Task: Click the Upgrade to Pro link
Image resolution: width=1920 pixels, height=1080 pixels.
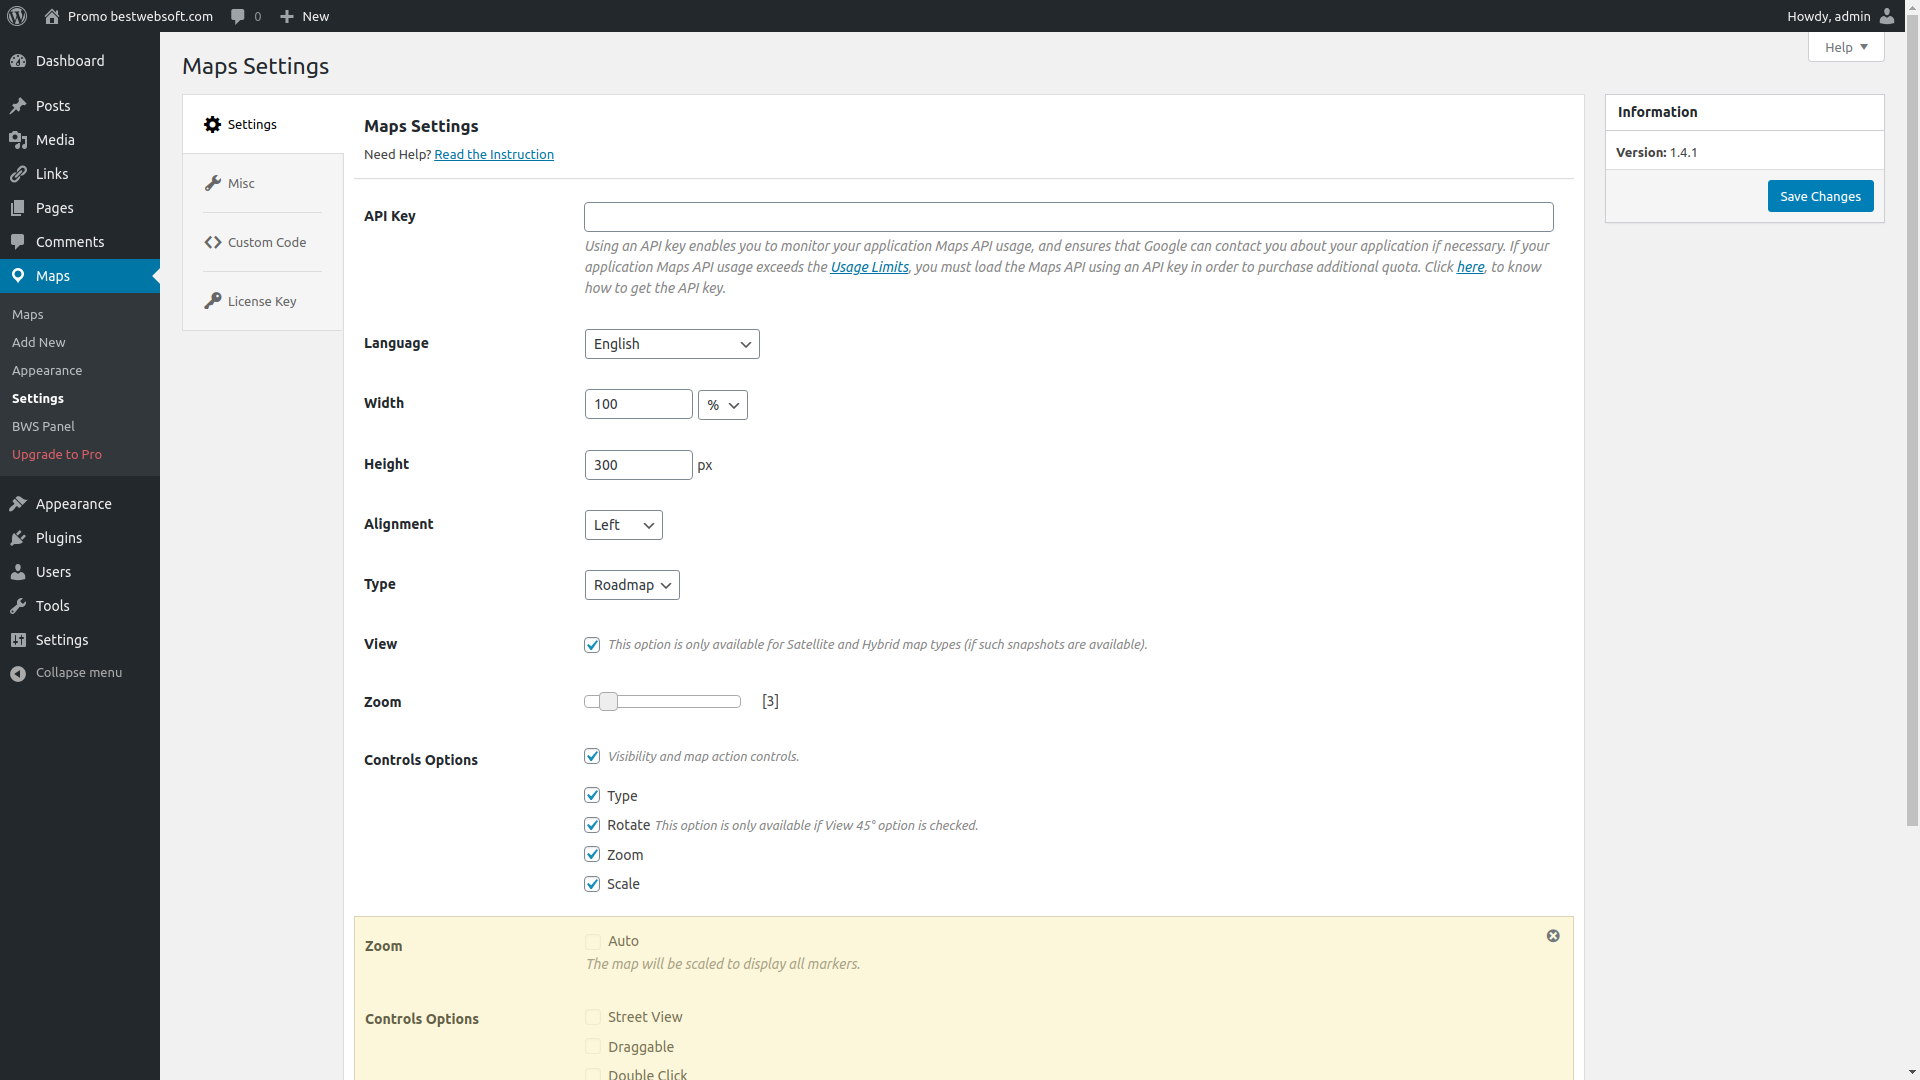Action: tap(57, 454)
